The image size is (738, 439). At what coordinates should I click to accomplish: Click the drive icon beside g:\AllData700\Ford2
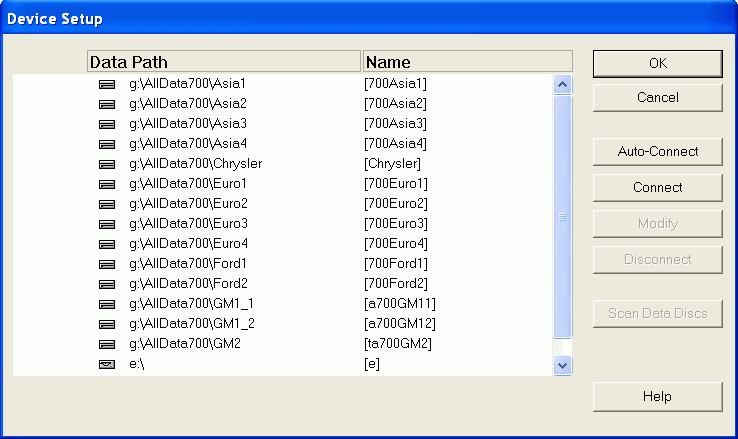[x=107, y=284]
